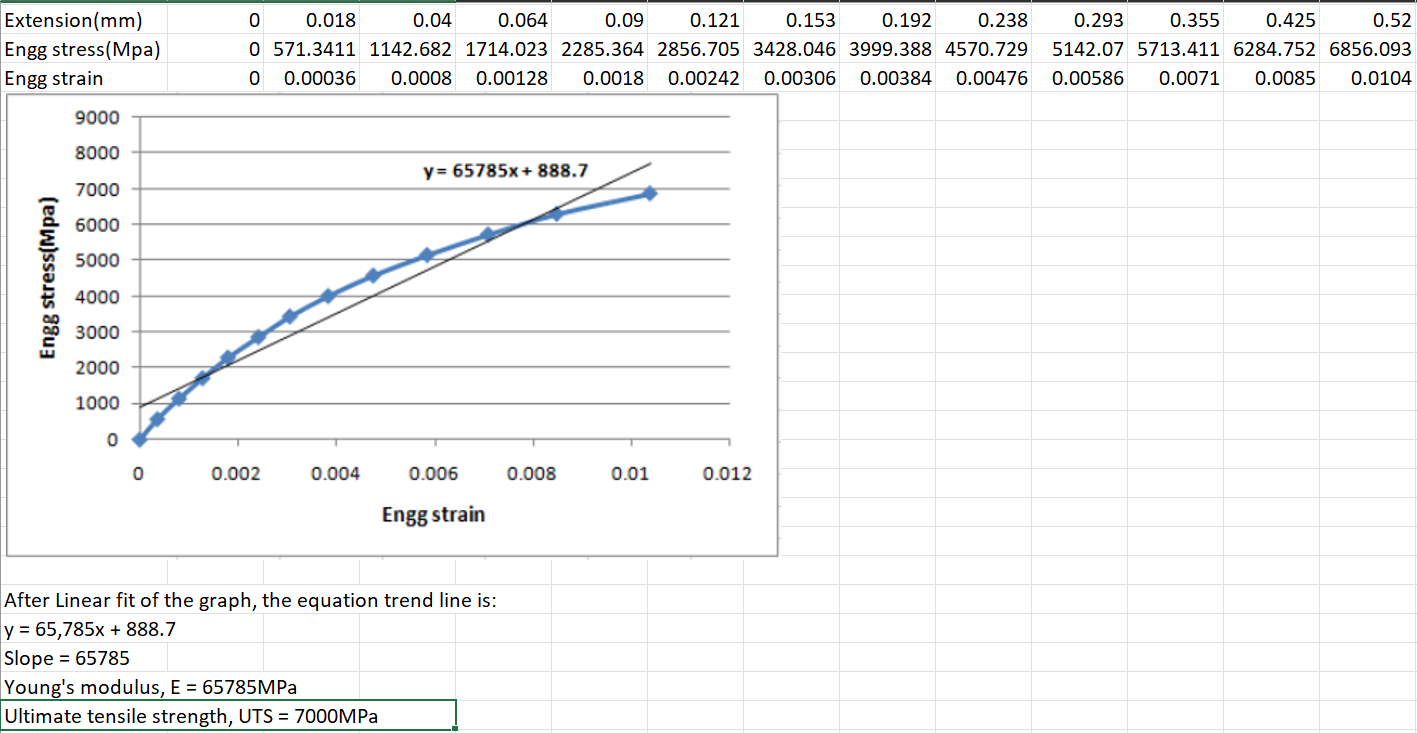The height and width of the screenshot is (733, 1417).
Task: Click the extension value 0.425 cell
Action: [1272, 21]
